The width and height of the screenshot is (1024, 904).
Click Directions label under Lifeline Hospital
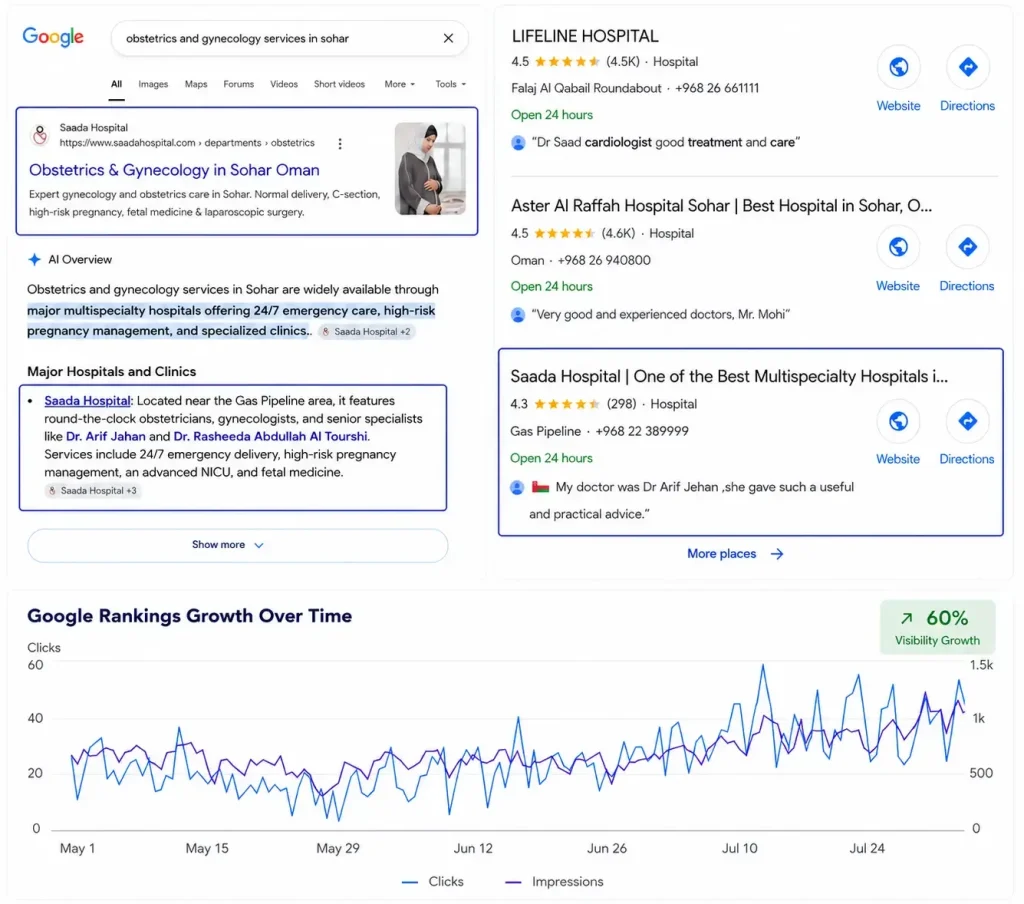click(967, 106)
